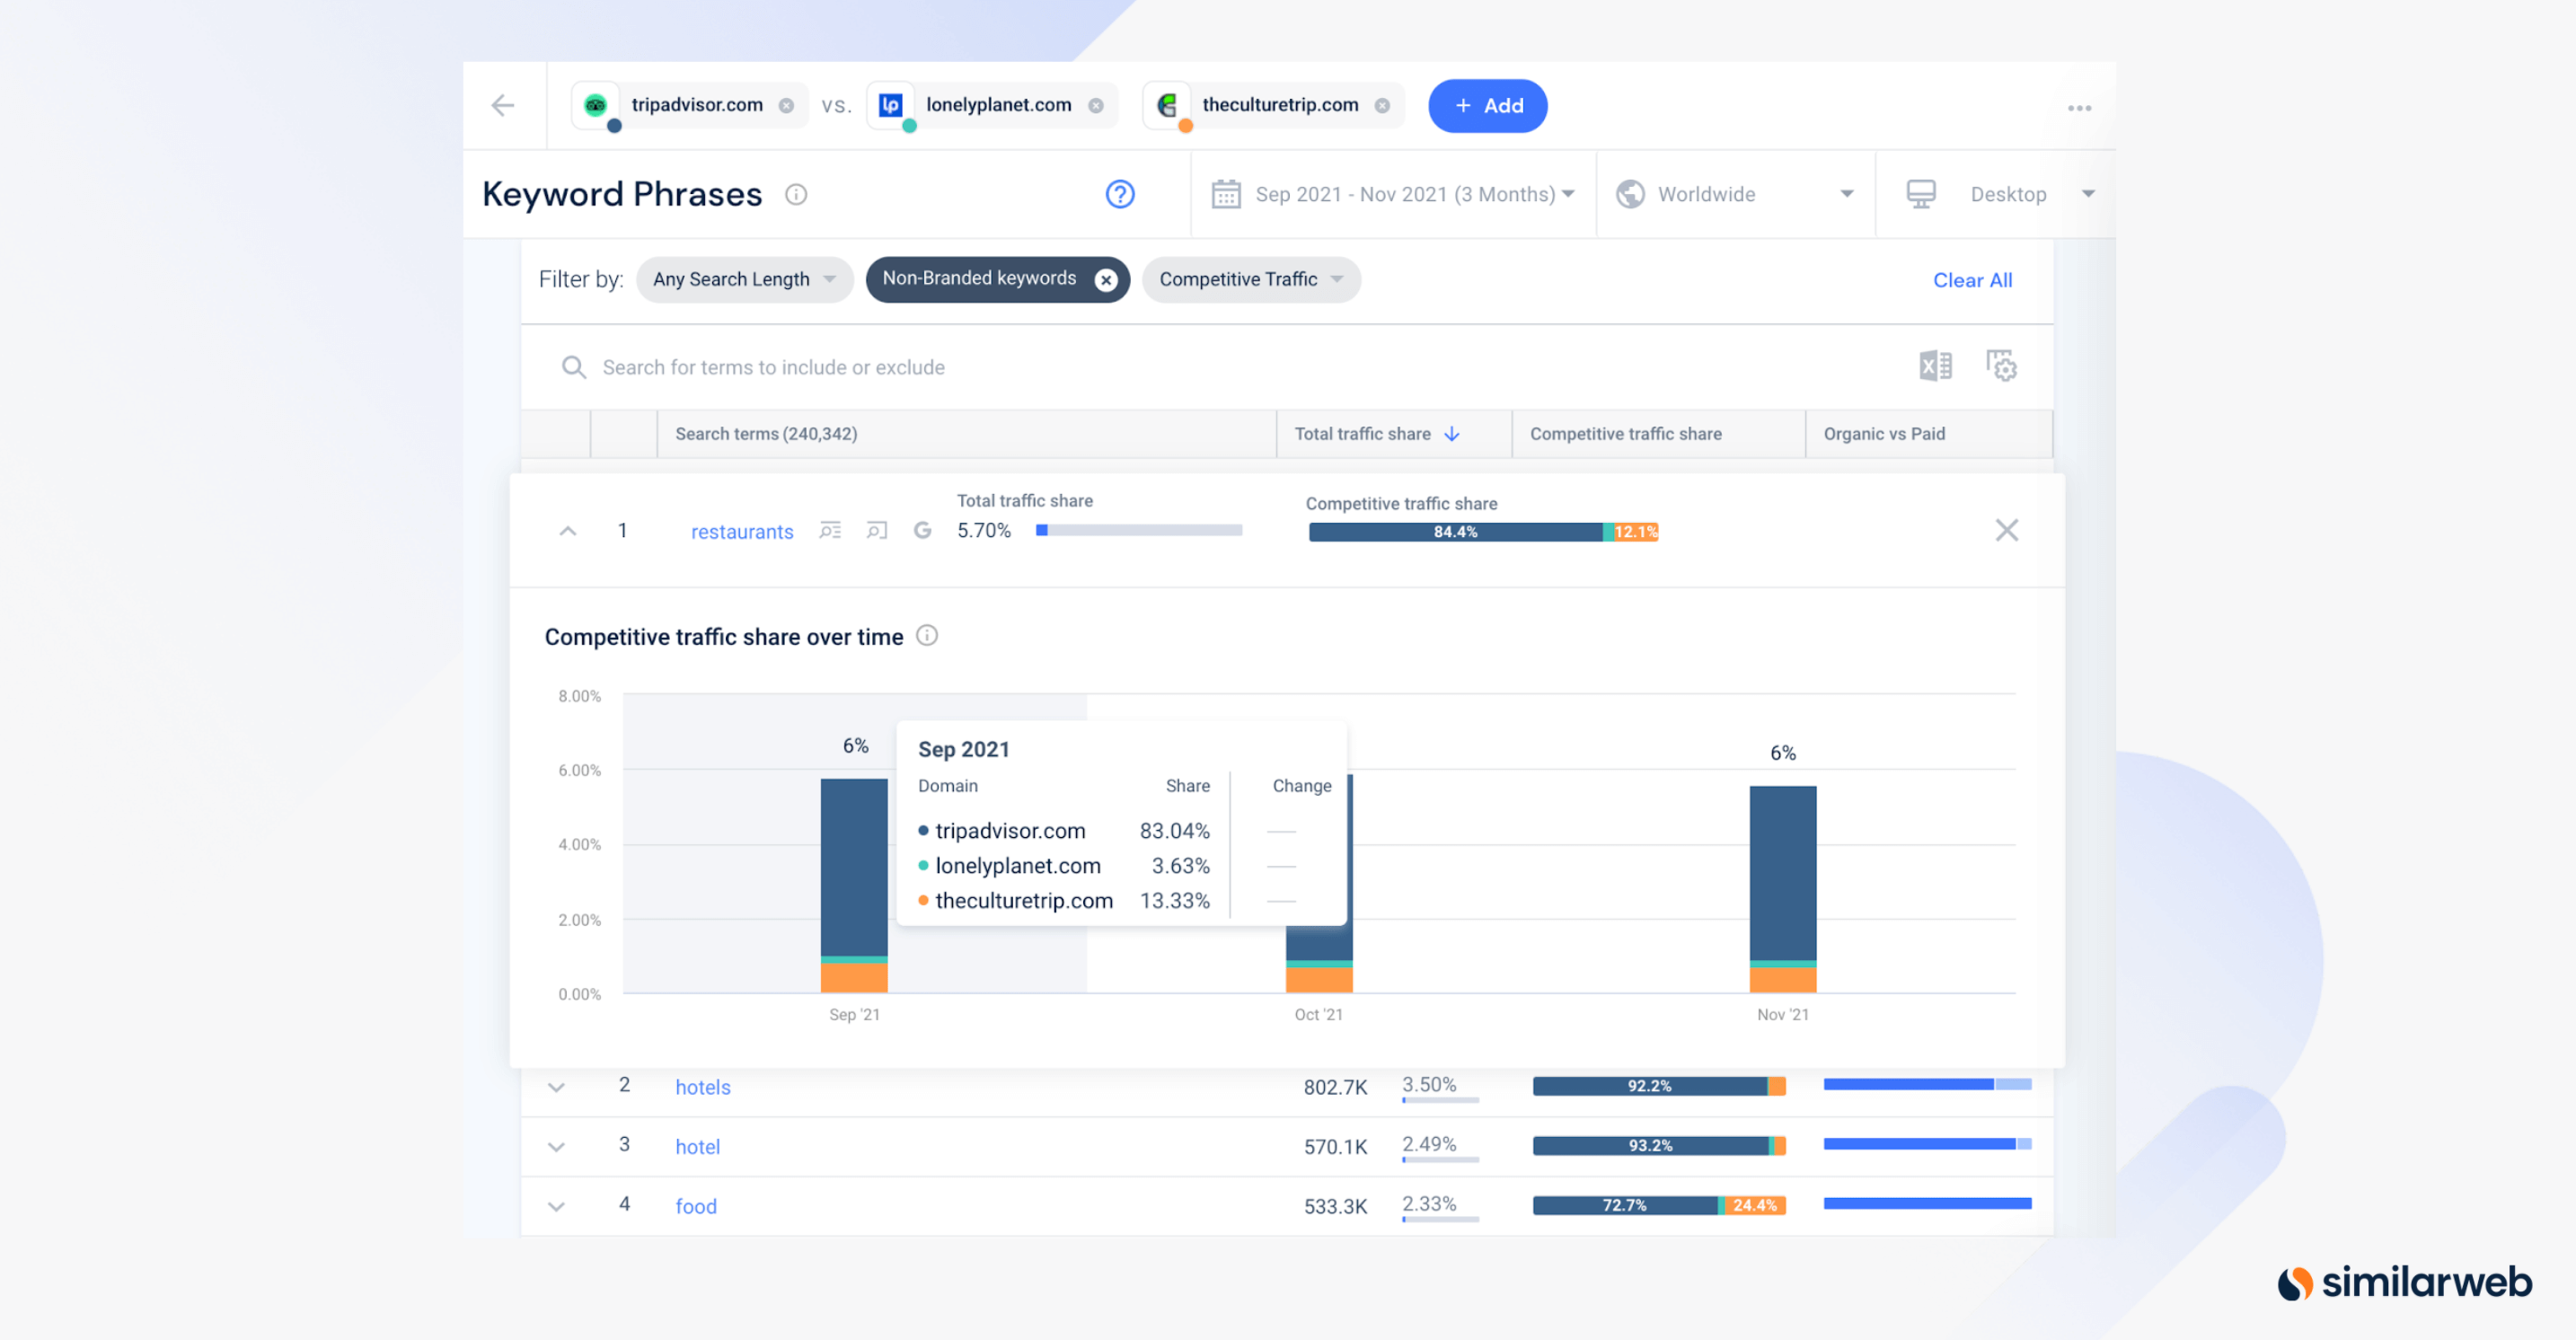Open the hotels keyword link
Image resolution: width=2576 pixels, height=1340 pixels.
point(703,1087)
